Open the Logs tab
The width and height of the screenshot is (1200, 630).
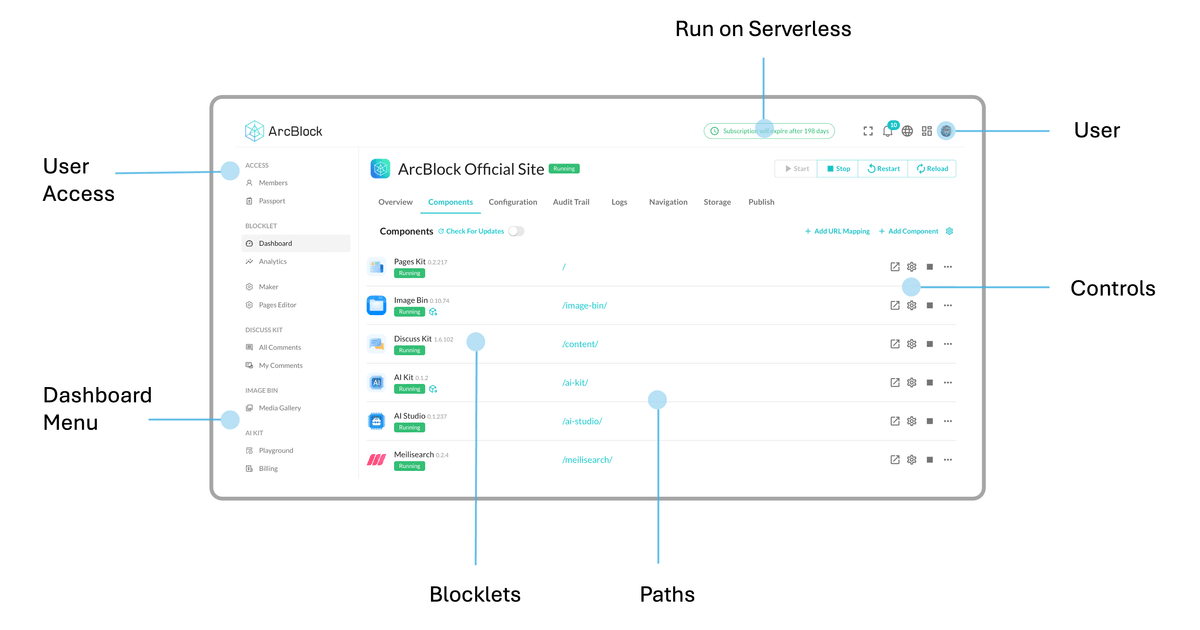pos(619,202)
